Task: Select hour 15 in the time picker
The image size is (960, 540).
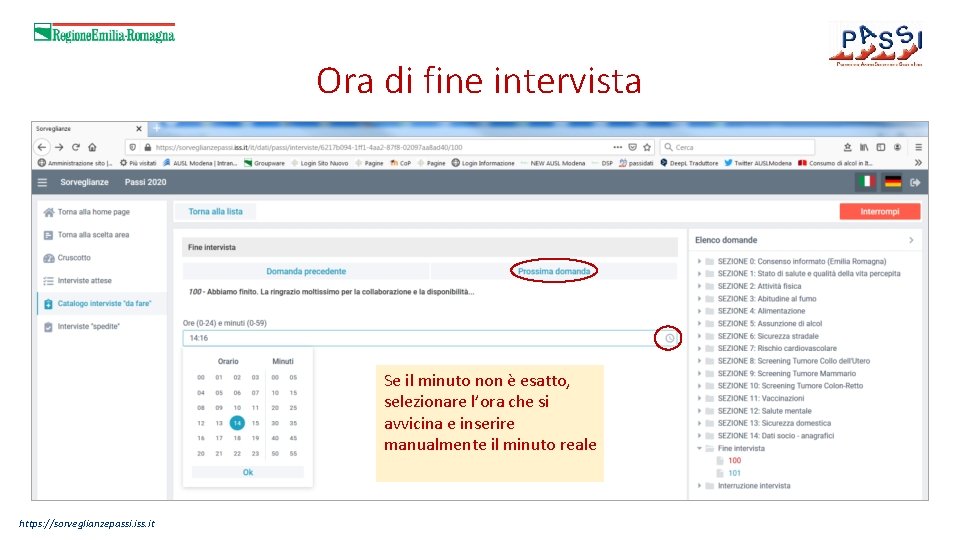Action: pos(255,423)
